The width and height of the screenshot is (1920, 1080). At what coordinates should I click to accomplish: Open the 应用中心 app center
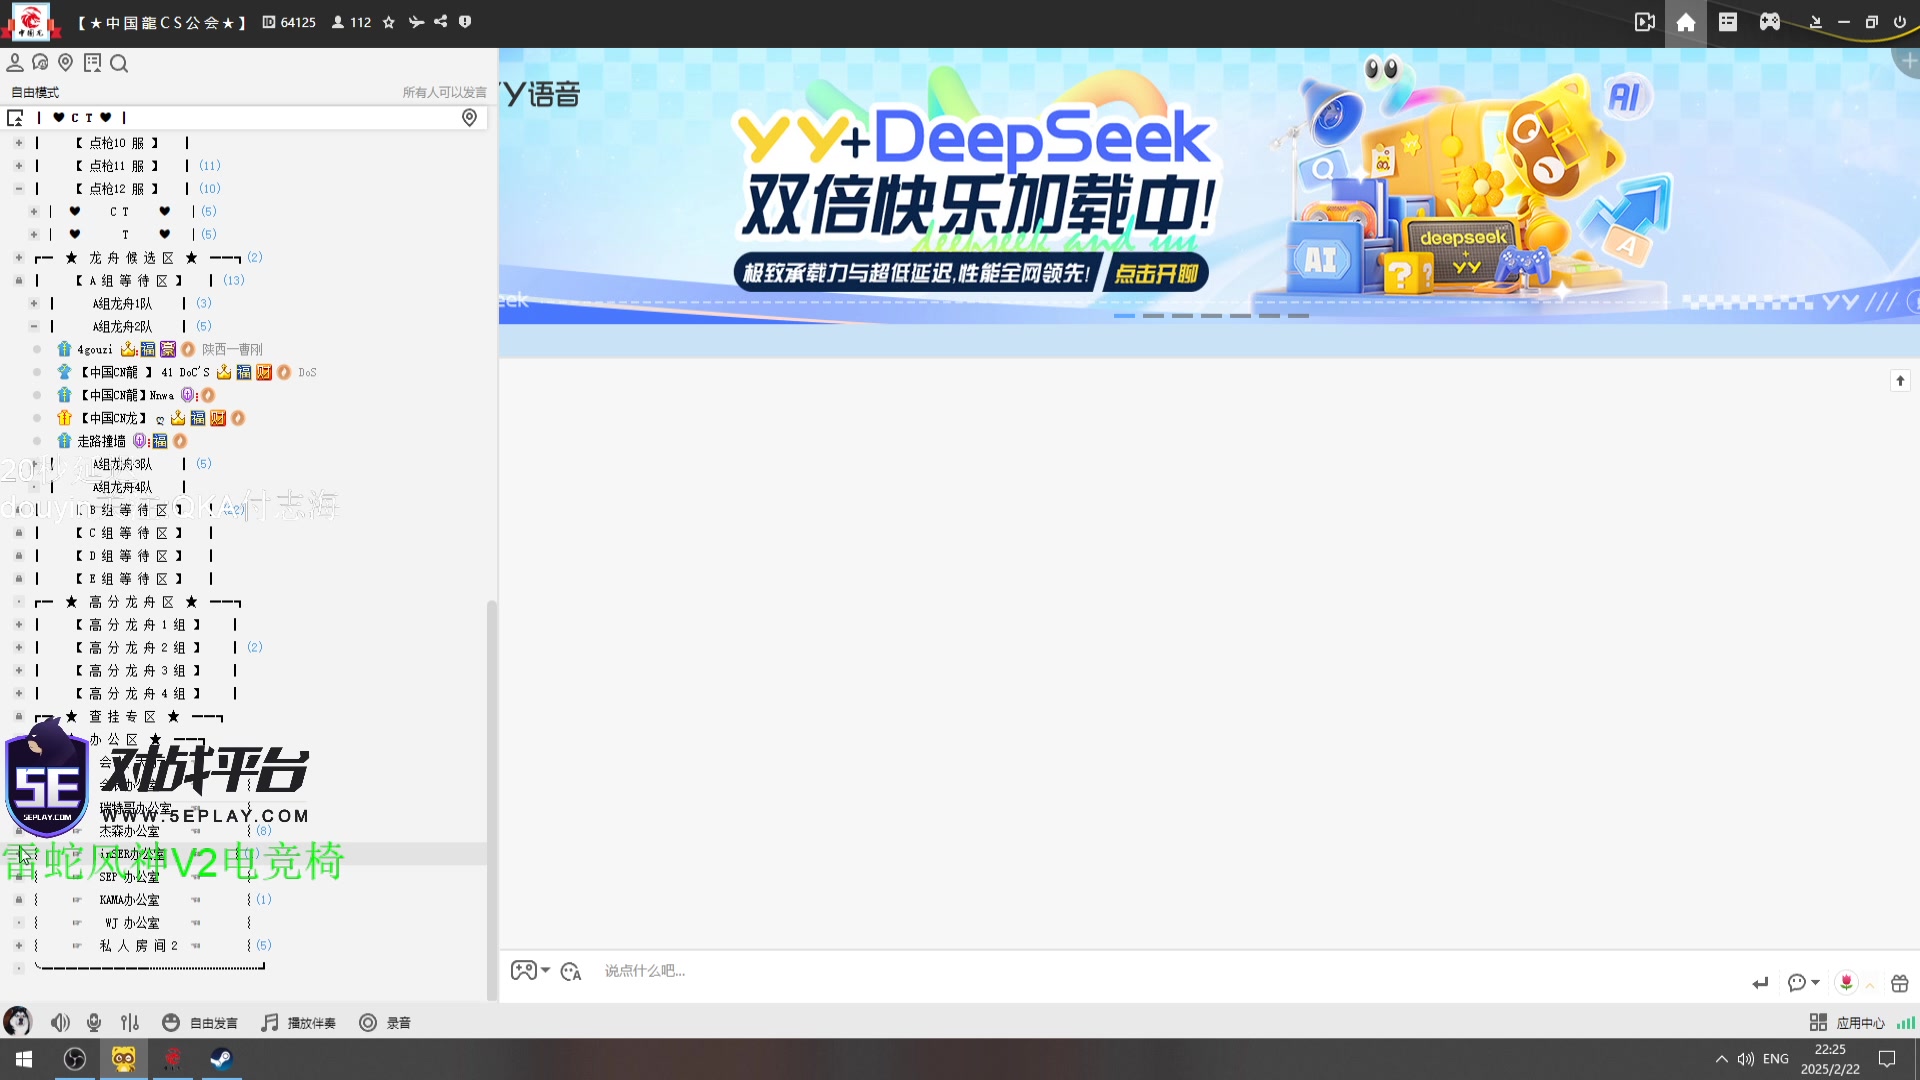(1847, 1023)
